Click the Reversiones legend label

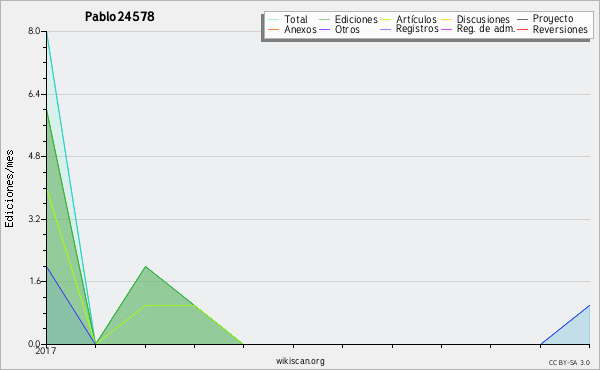(x=560, y=29)
